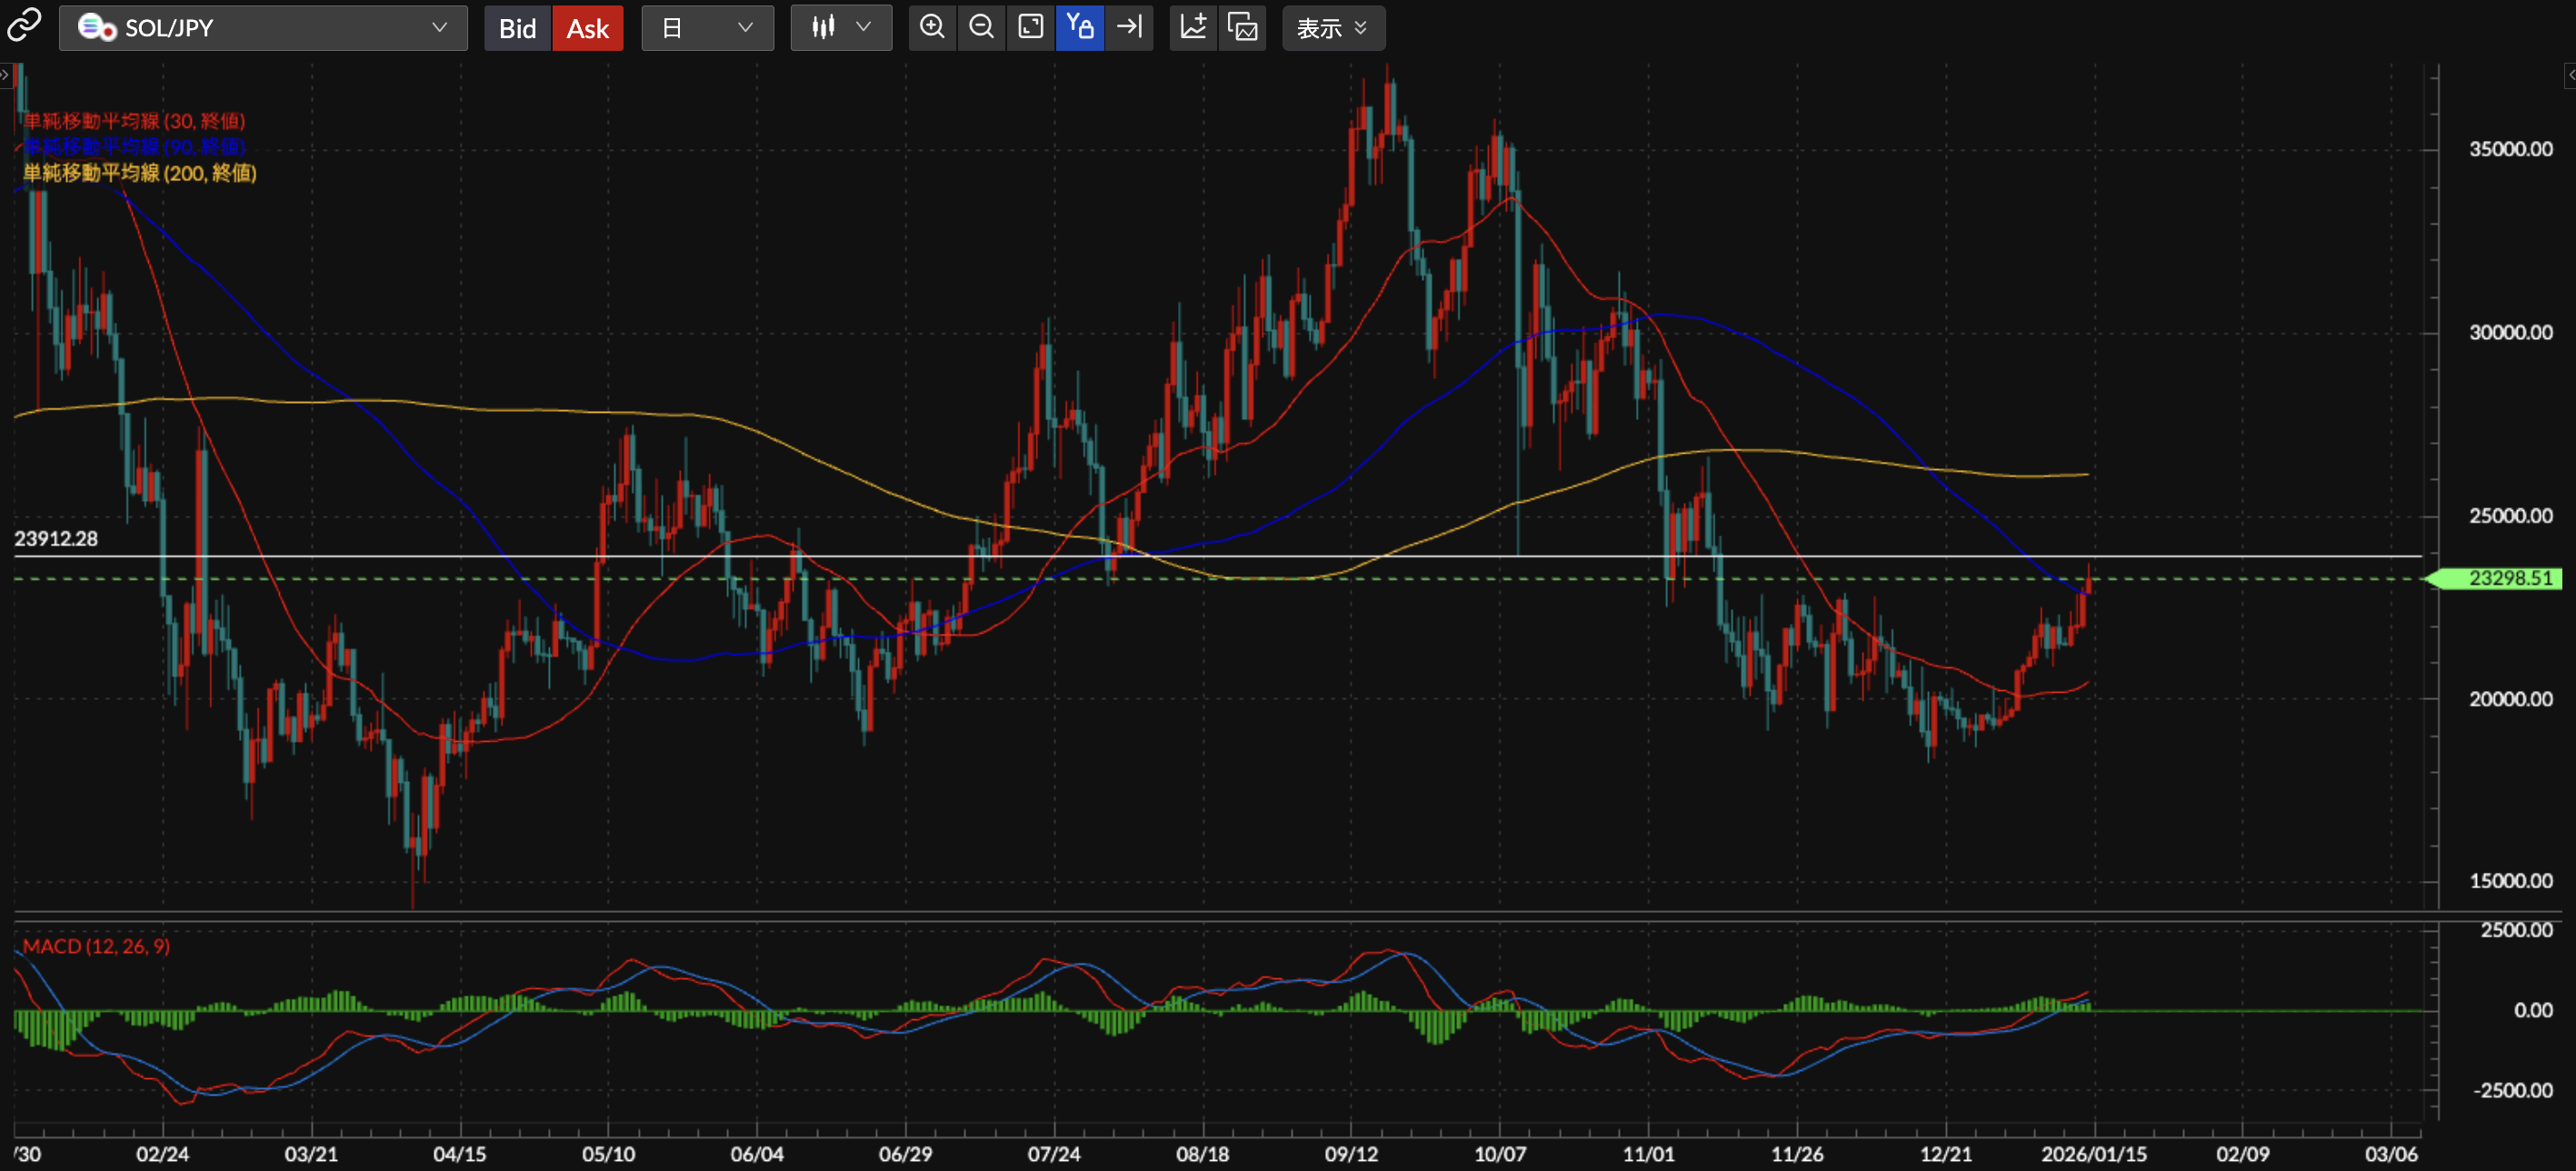Click the chain link icon
The image size is (2576, 1171).
(24, 26)
